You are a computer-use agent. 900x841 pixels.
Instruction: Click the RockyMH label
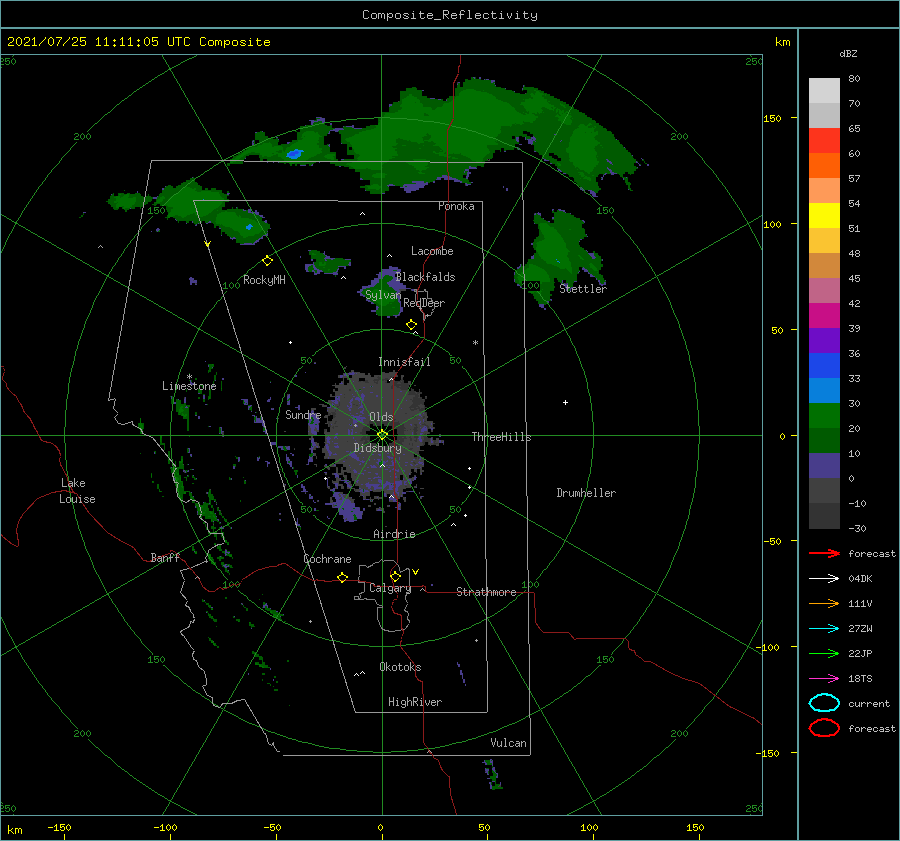tap(264, 280)
